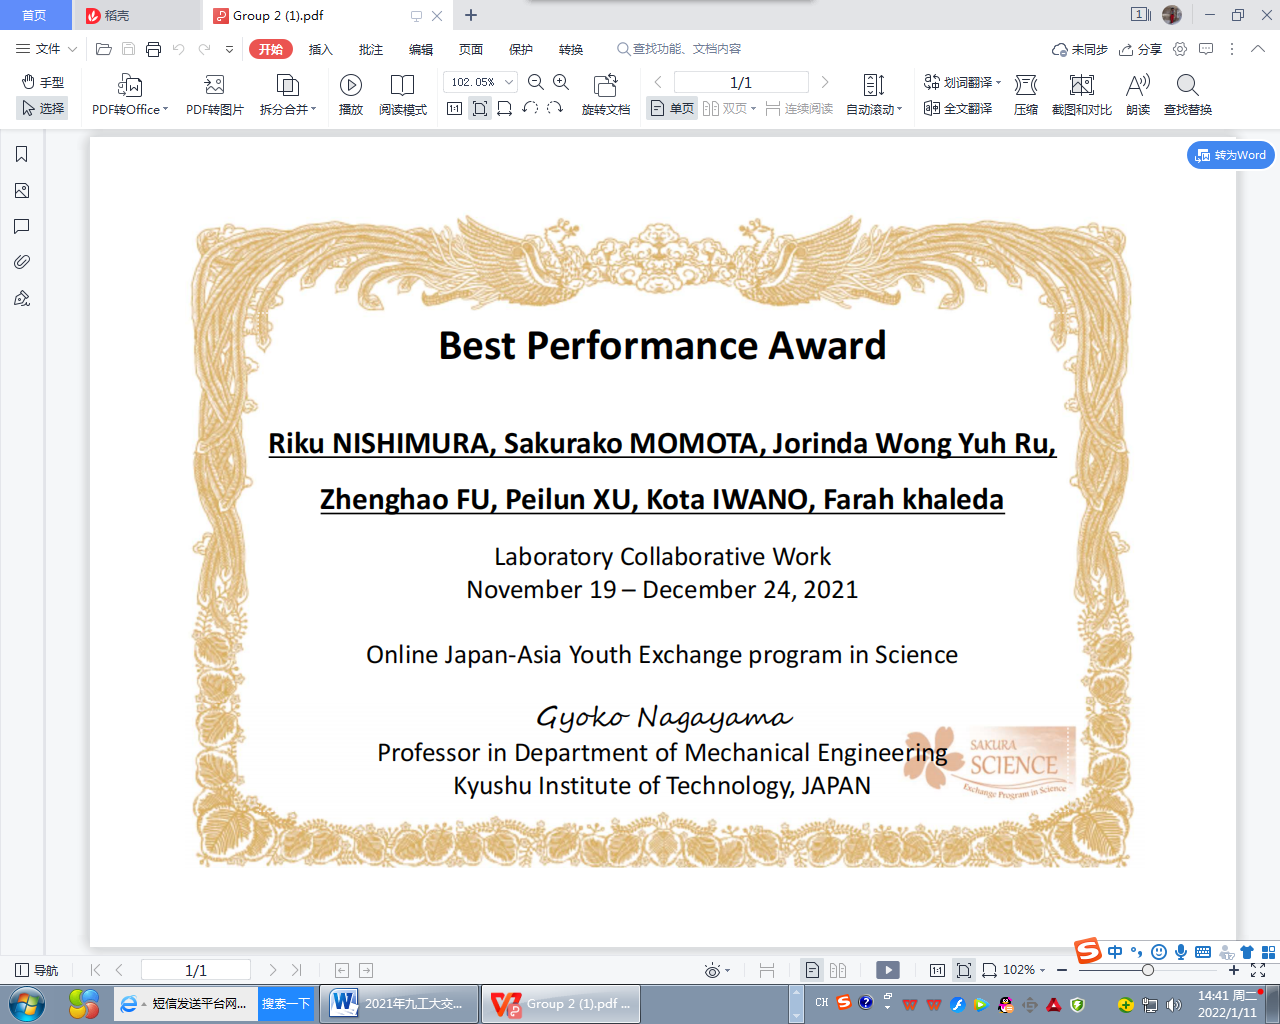Toggle 单页 (Single page) view
The image size is (1280, 1024).
(x=672, y=108)
